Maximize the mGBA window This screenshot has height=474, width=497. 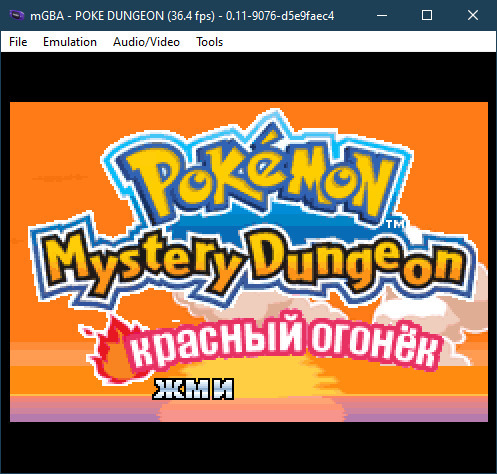pyautogui.click(x=427, y=15)
